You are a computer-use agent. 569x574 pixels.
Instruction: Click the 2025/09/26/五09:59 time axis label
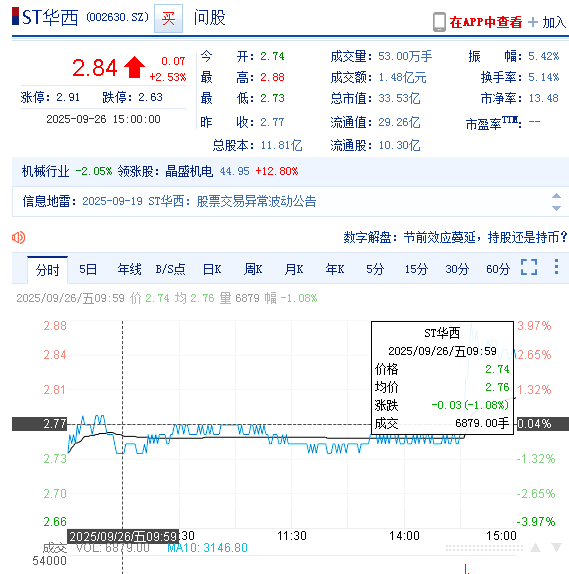pyautogui.click(x=123, y=537)
